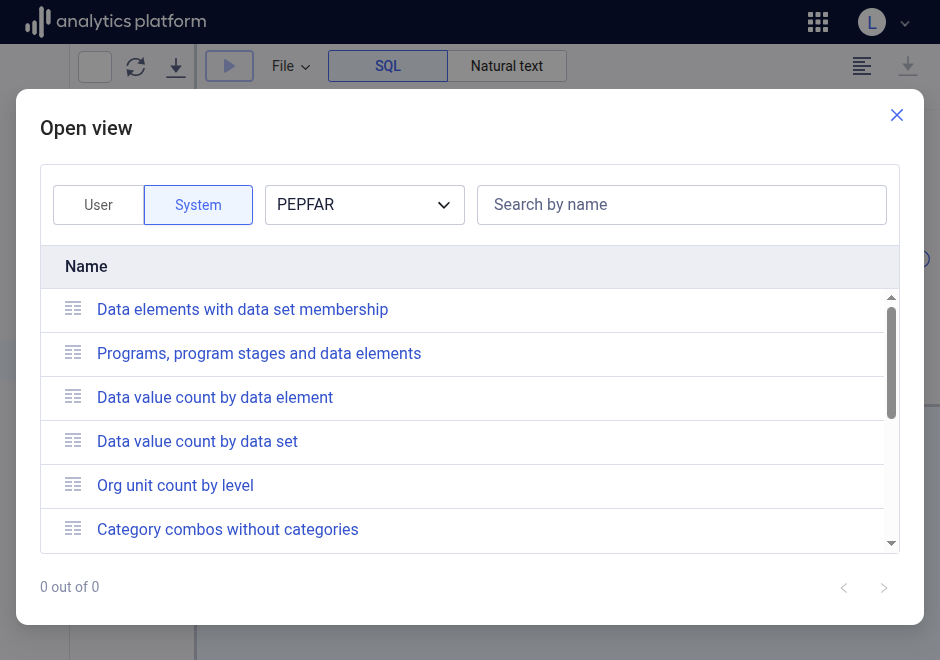940x660 pixels.
Task: Open the File dropdown menu
Action: tap(291, 66)
